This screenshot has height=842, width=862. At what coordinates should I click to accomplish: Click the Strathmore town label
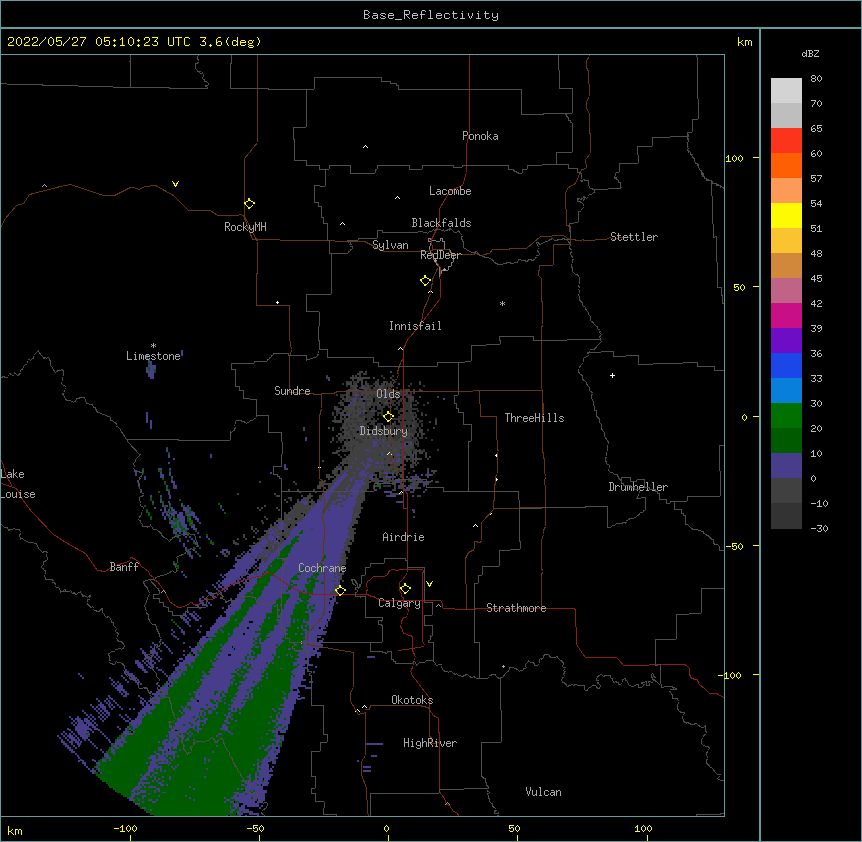(x=516, y=608)
